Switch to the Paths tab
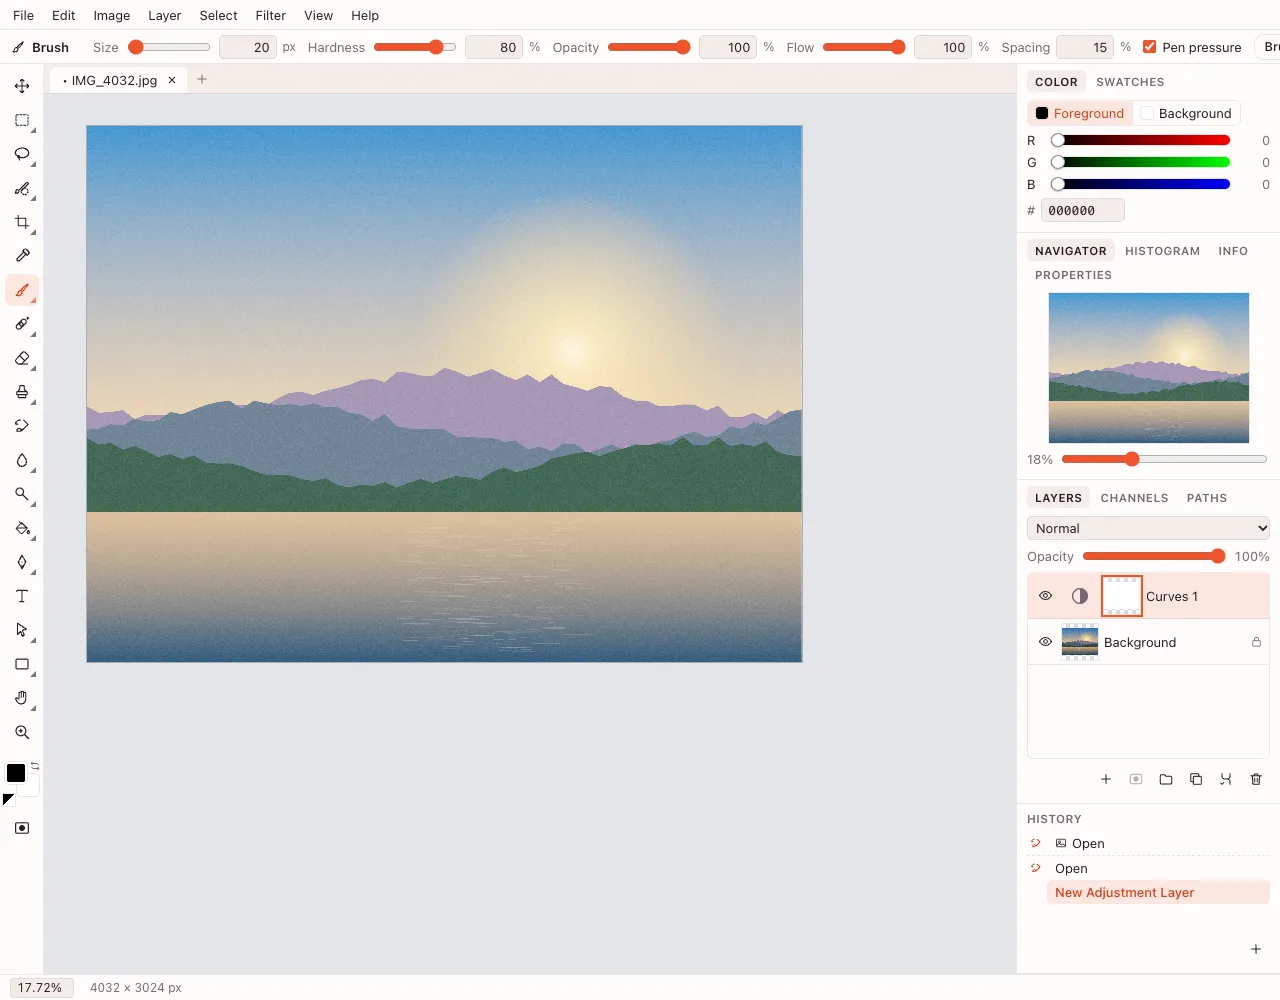The width and height of the screenshot is (1280, 1000). [x=1207, y=498]
